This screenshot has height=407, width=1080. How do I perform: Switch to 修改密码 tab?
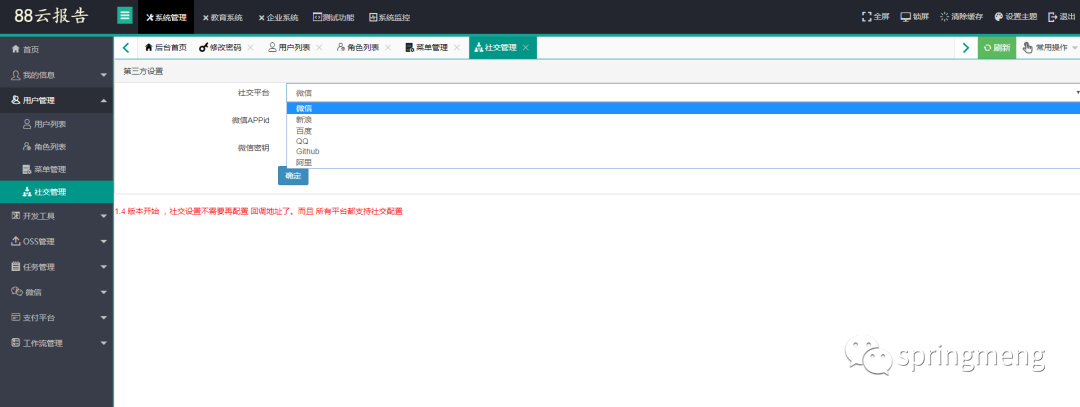pos(220,48)
